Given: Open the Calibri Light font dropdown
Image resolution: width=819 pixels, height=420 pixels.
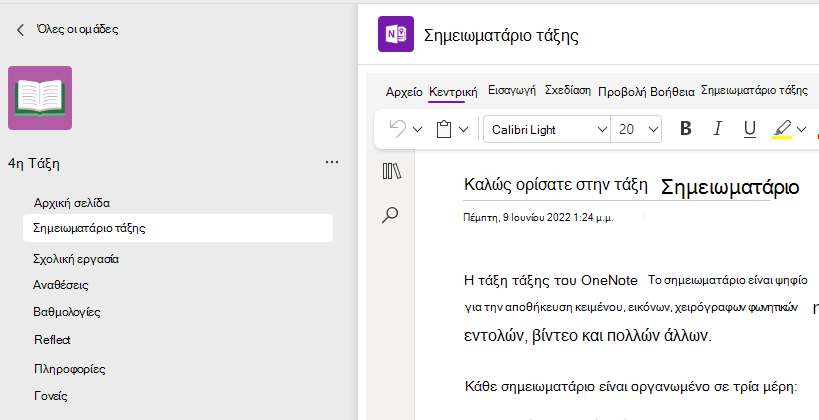Looking at the screenshot, I should pyautogui.click(x=547, y=129).
